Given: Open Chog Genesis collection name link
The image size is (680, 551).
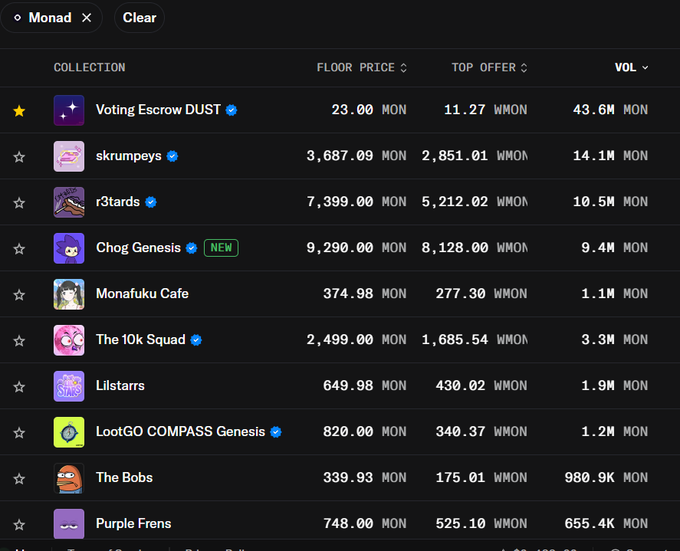Looking at the screenshot, I should pos(138,248).
